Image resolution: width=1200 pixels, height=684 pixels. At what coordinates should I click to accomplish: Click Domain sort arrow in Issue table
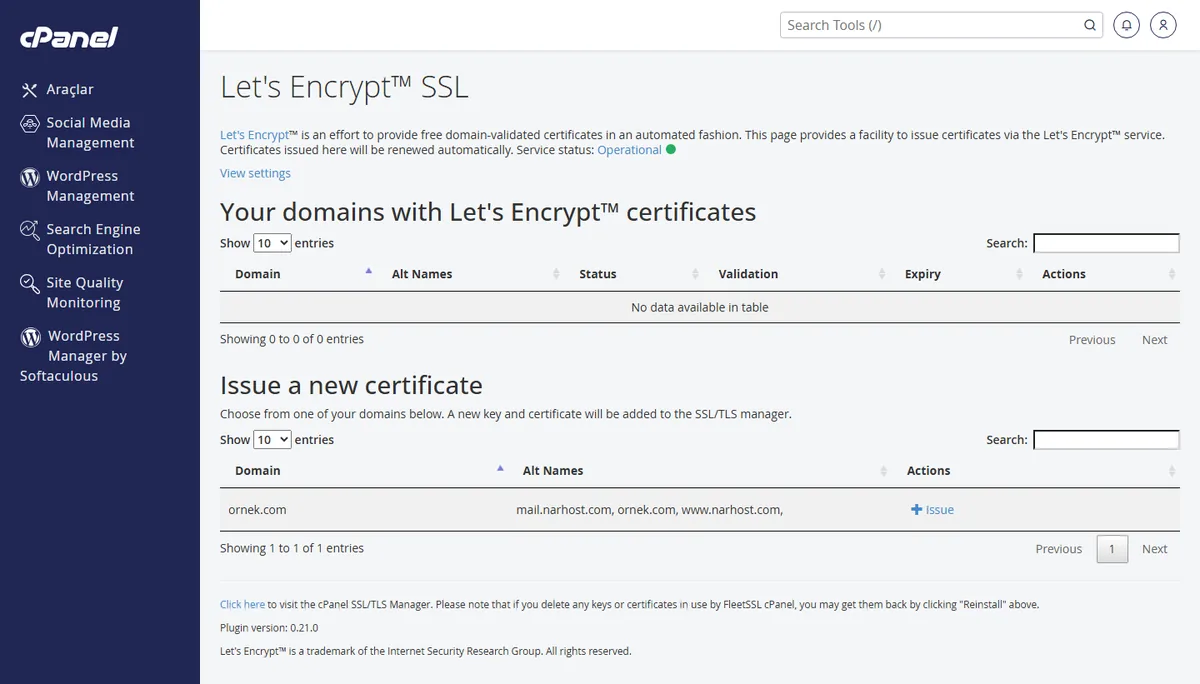tap(500, 468)
